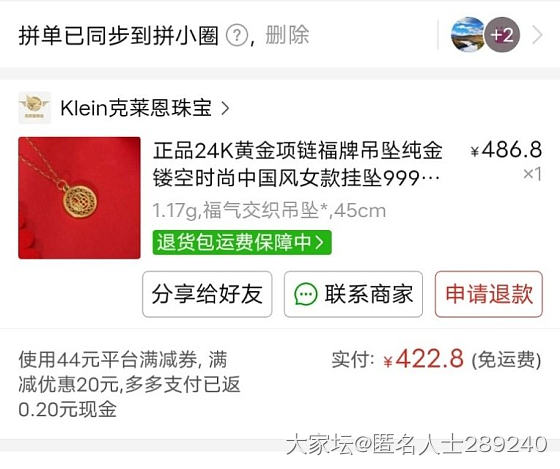
Task: Click the question mark help icon
Action: point(237,36)
